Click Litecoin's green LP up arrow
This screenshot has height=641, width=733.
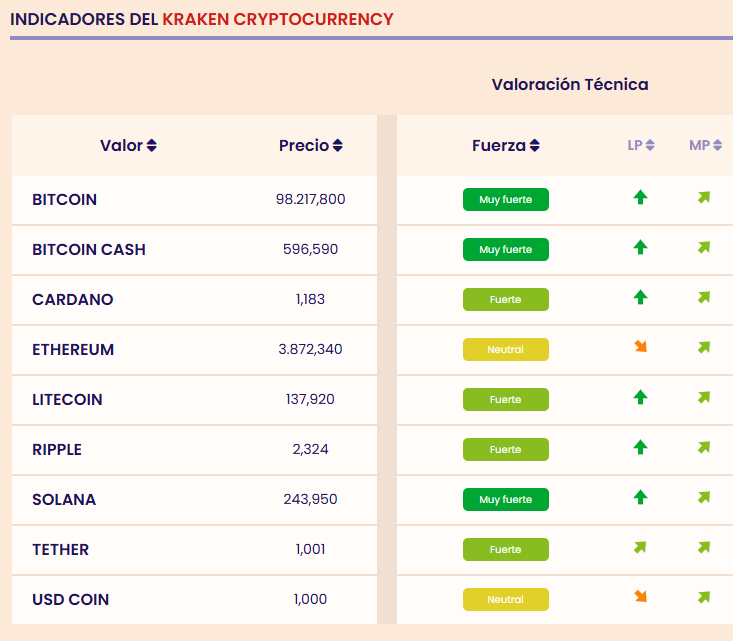click(x=640, y=397)
